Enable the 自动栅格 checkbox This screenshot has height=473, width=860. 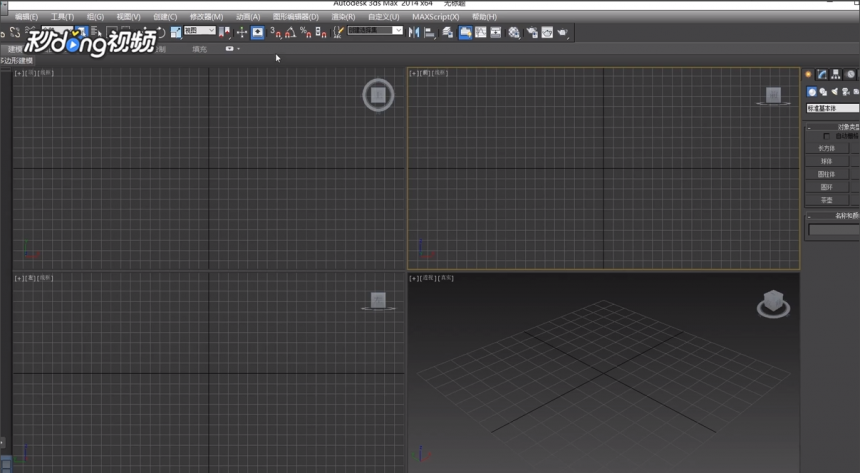[827, 136]
